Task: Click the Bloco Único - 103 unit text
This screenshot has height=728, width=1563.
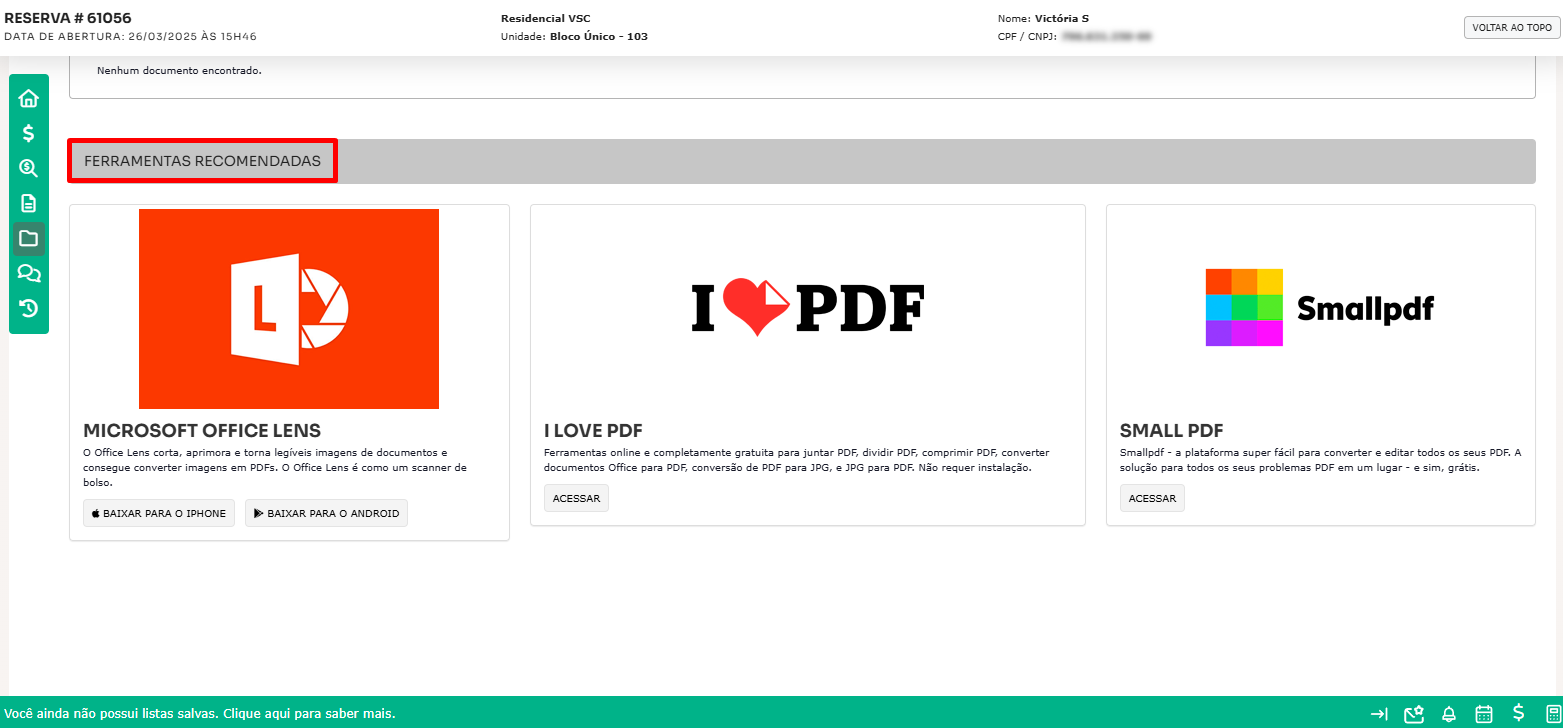Action: click(x=599, y=37)
